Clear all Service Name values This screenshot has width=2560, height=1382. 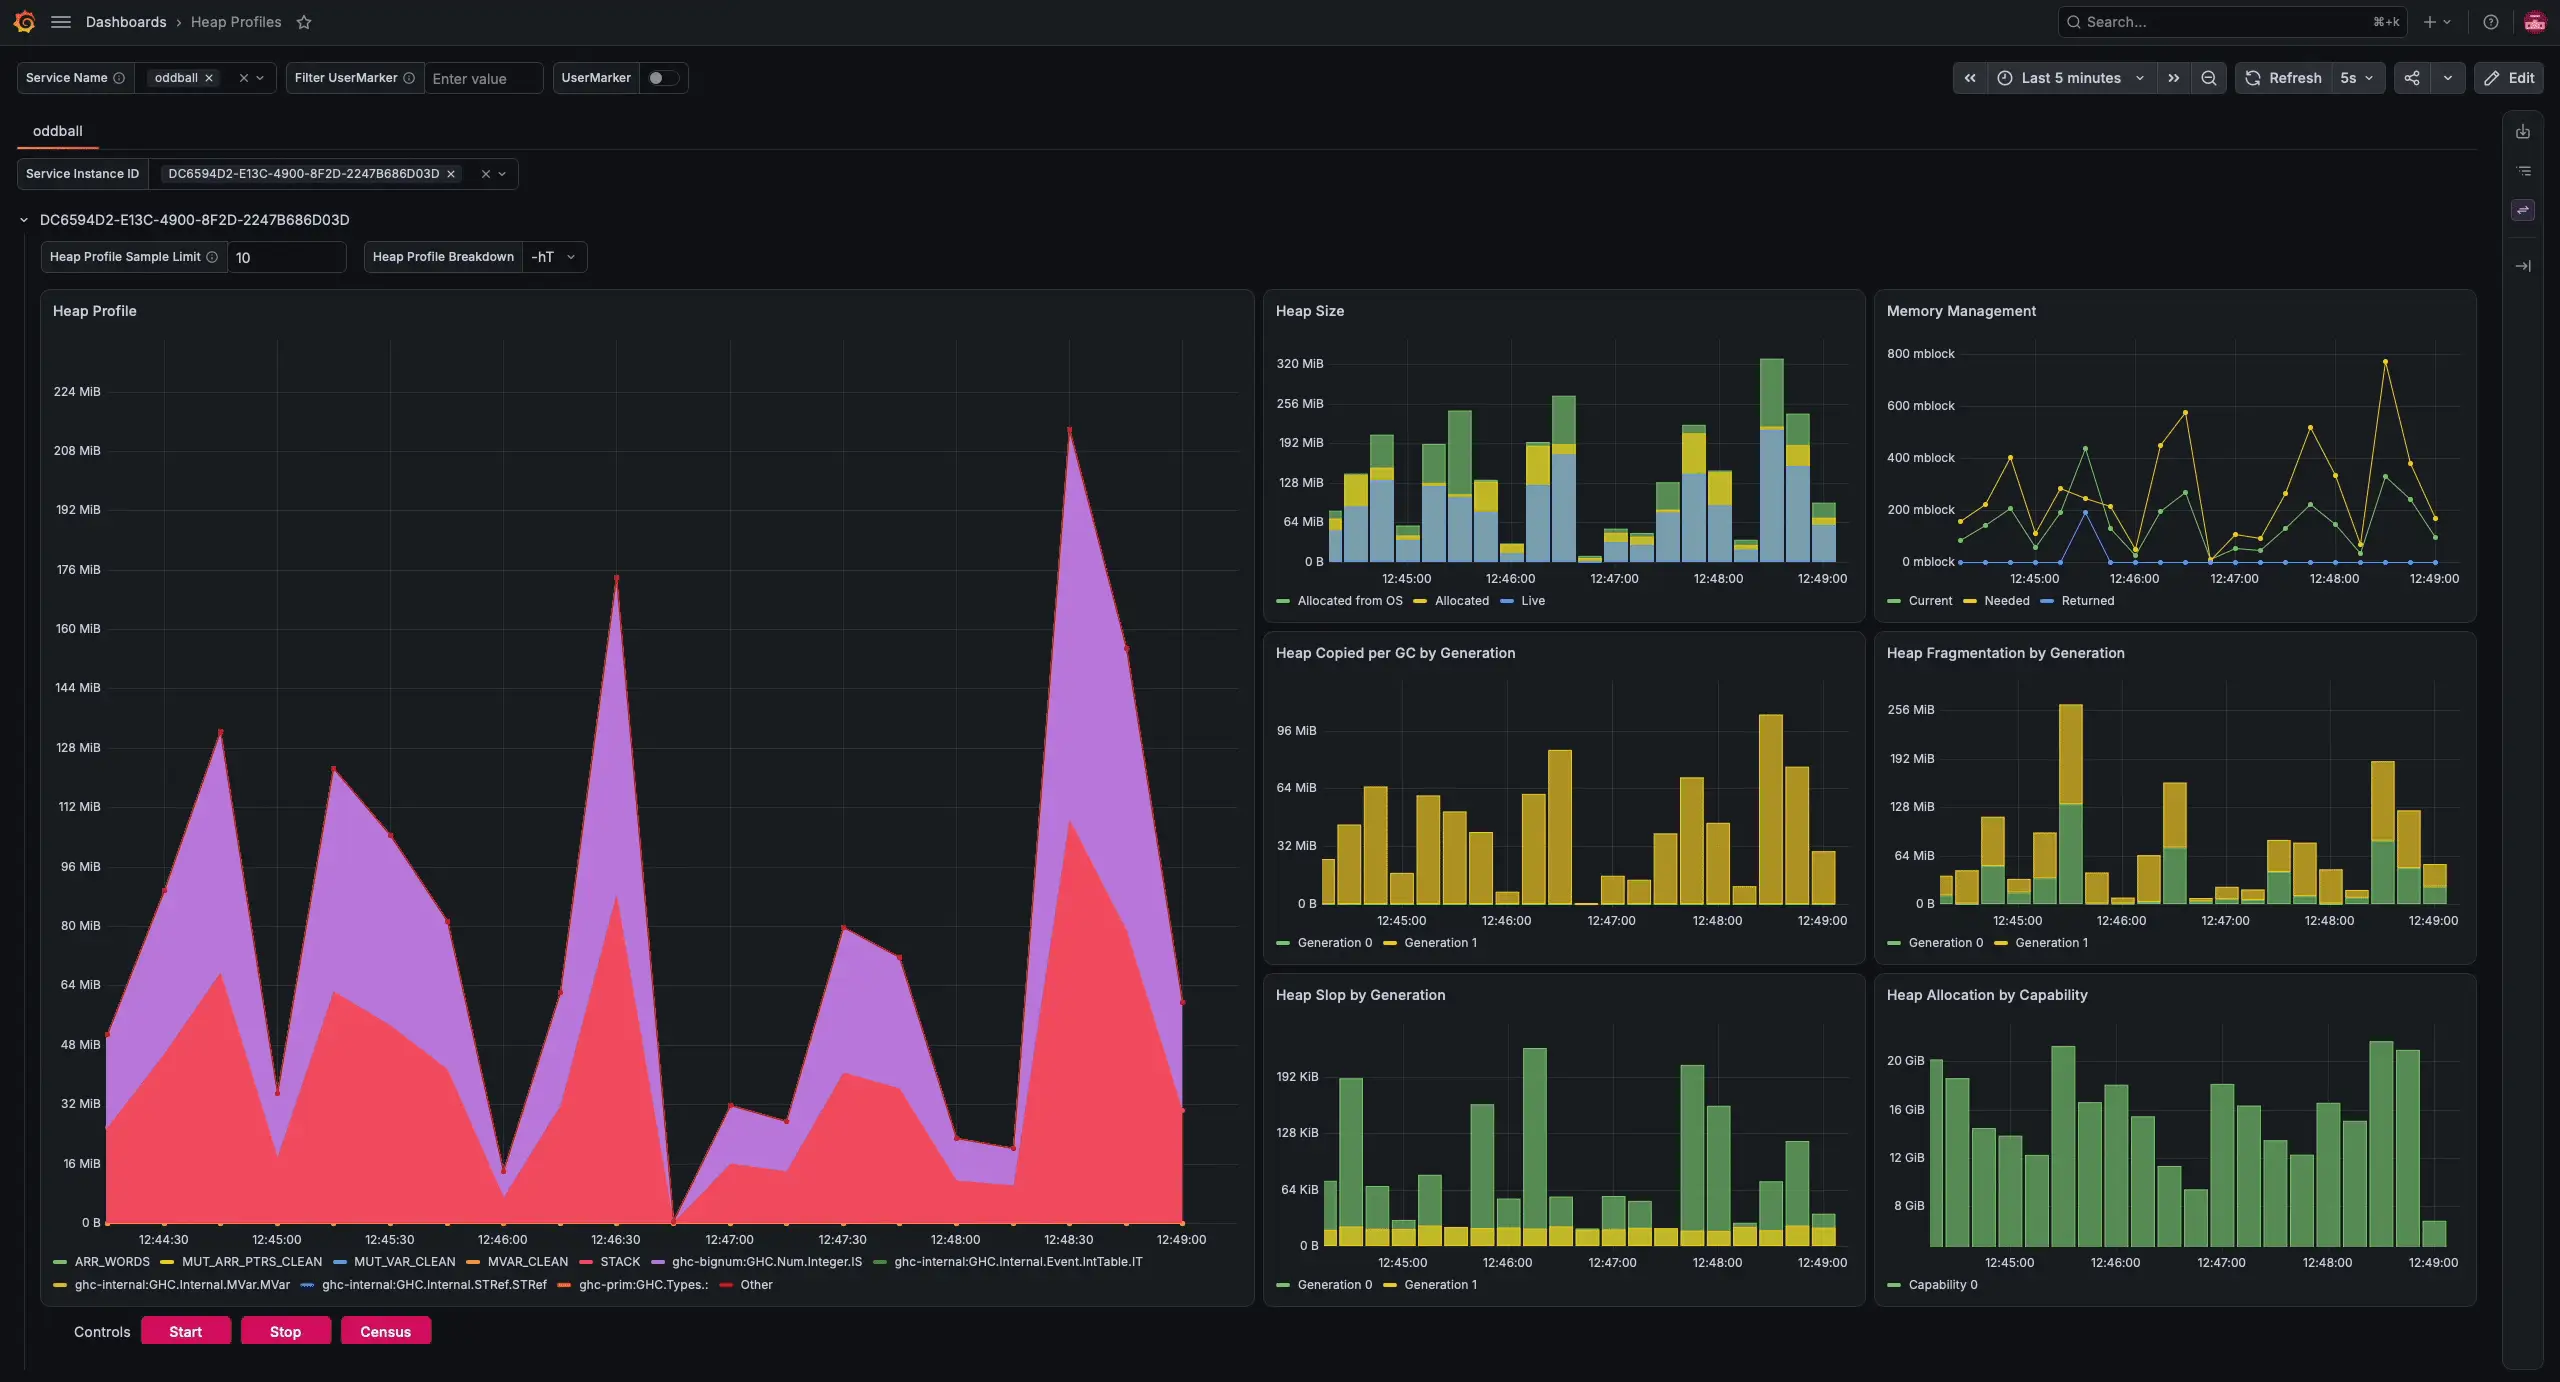[243, 78]
